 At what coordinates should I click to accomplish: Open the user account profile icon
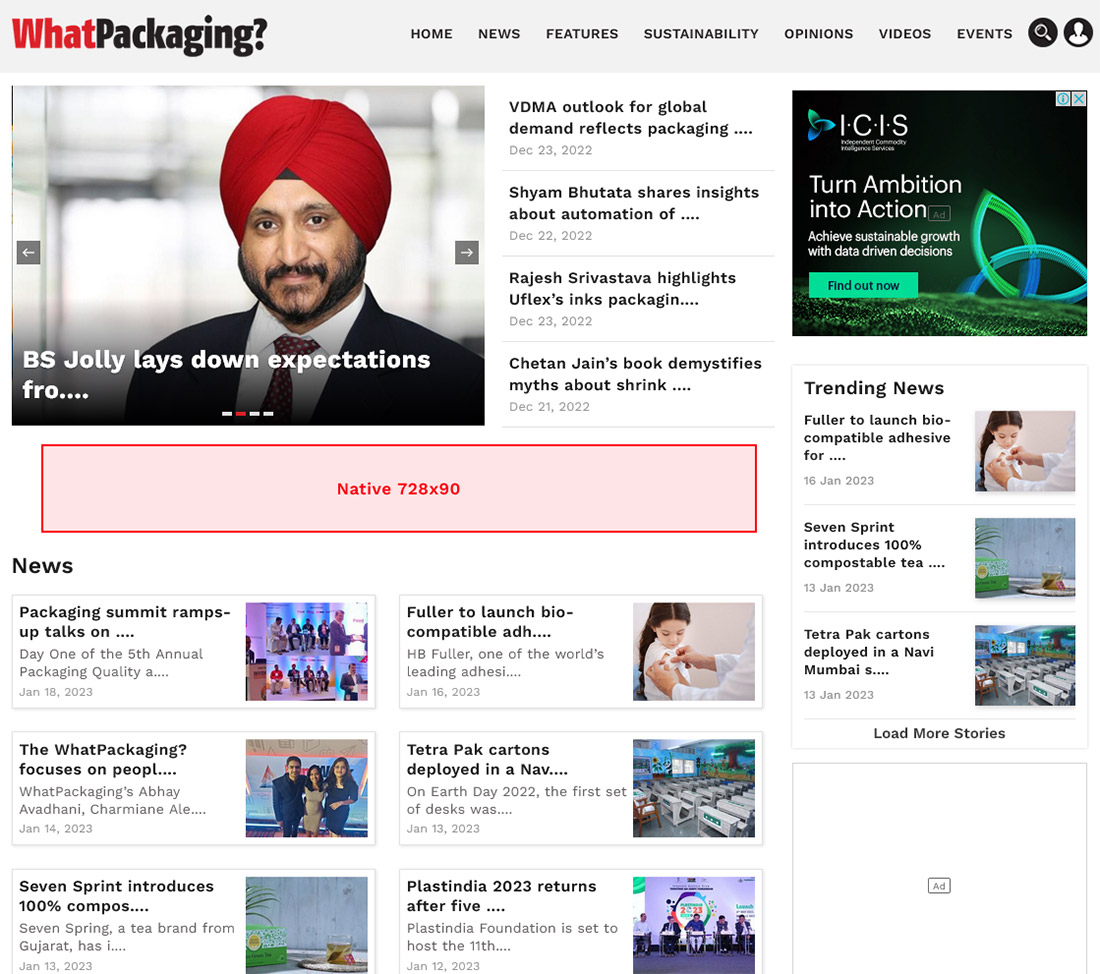1078,32
